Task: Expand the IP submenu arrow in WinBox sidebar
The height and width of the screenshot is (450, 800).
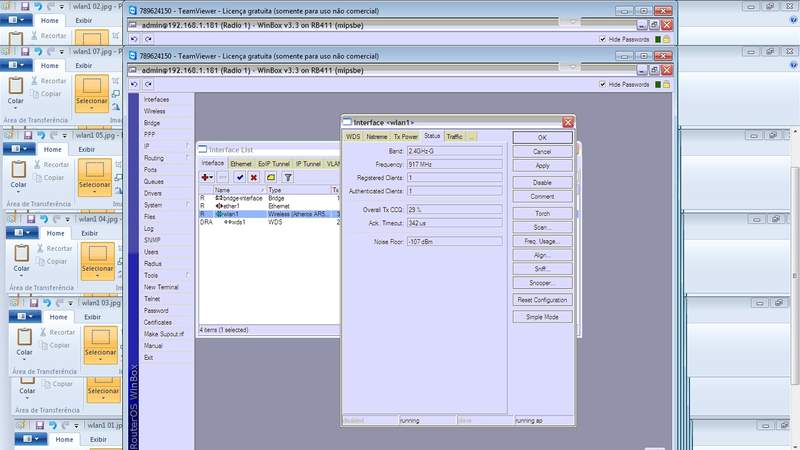Action: pos(187,146)
